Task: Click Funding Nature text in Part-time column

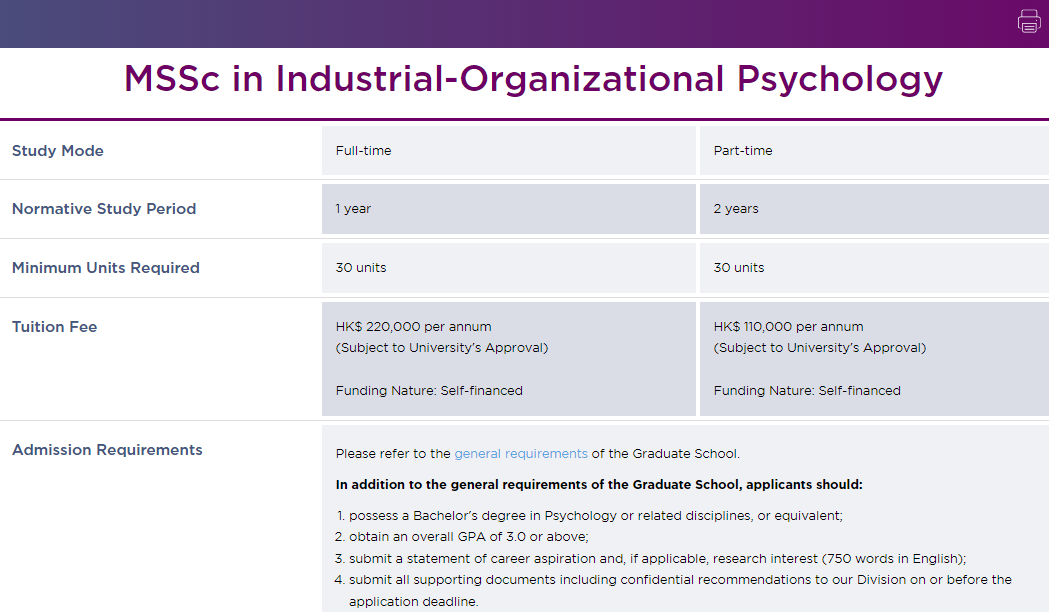Action: pos(807,391)
